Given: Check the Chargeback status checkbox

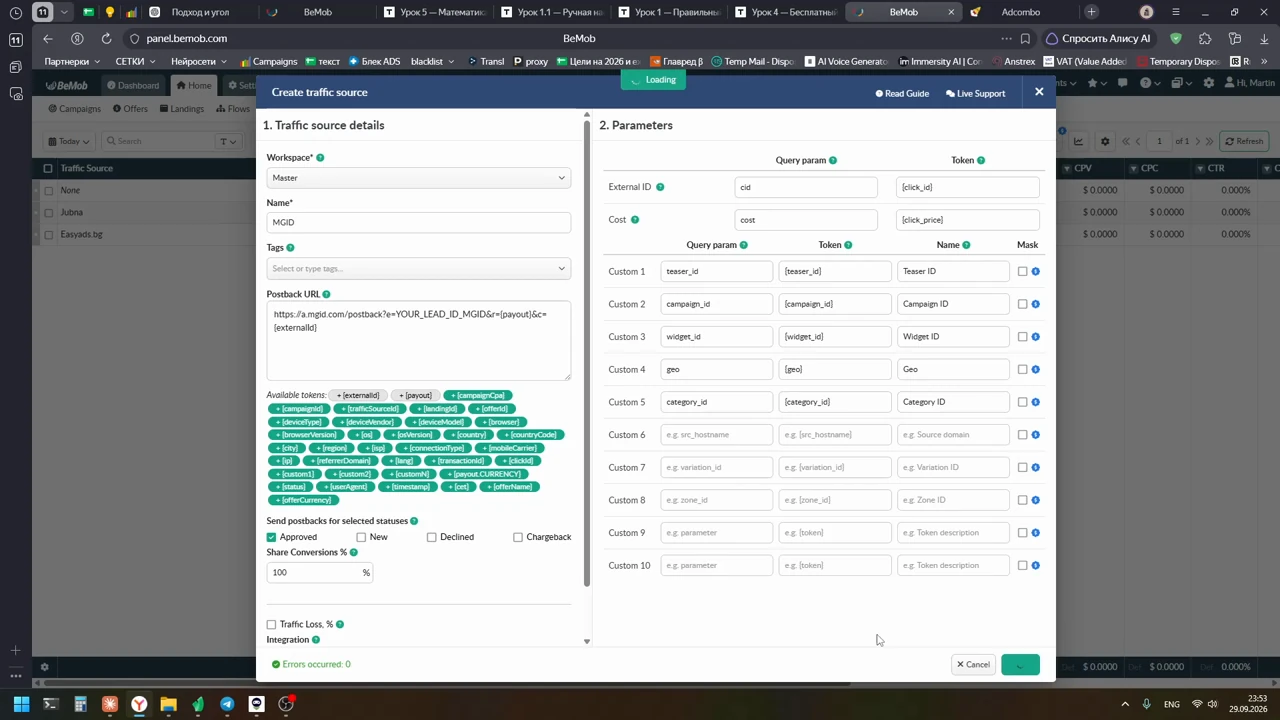Looking at the screenshot, I should (518, 537).
